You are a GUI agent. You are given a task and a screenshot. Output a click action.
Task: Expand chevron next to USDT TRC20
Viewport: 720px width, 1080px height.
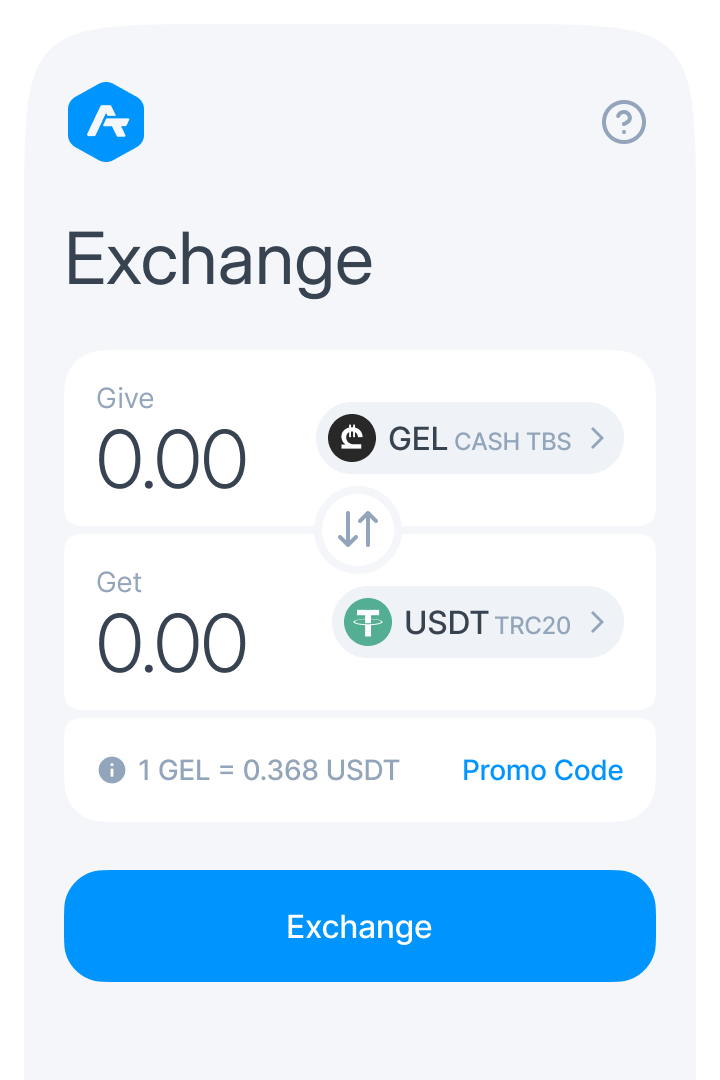point(597,622)
